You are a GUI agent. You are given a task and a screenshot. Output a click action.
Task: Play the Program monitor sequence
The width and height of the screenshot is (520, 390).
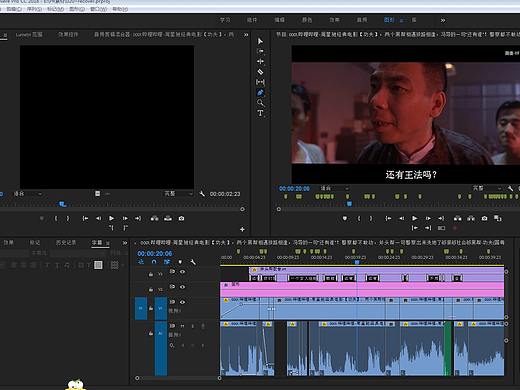pyautogui.click(x=415, y=218)
